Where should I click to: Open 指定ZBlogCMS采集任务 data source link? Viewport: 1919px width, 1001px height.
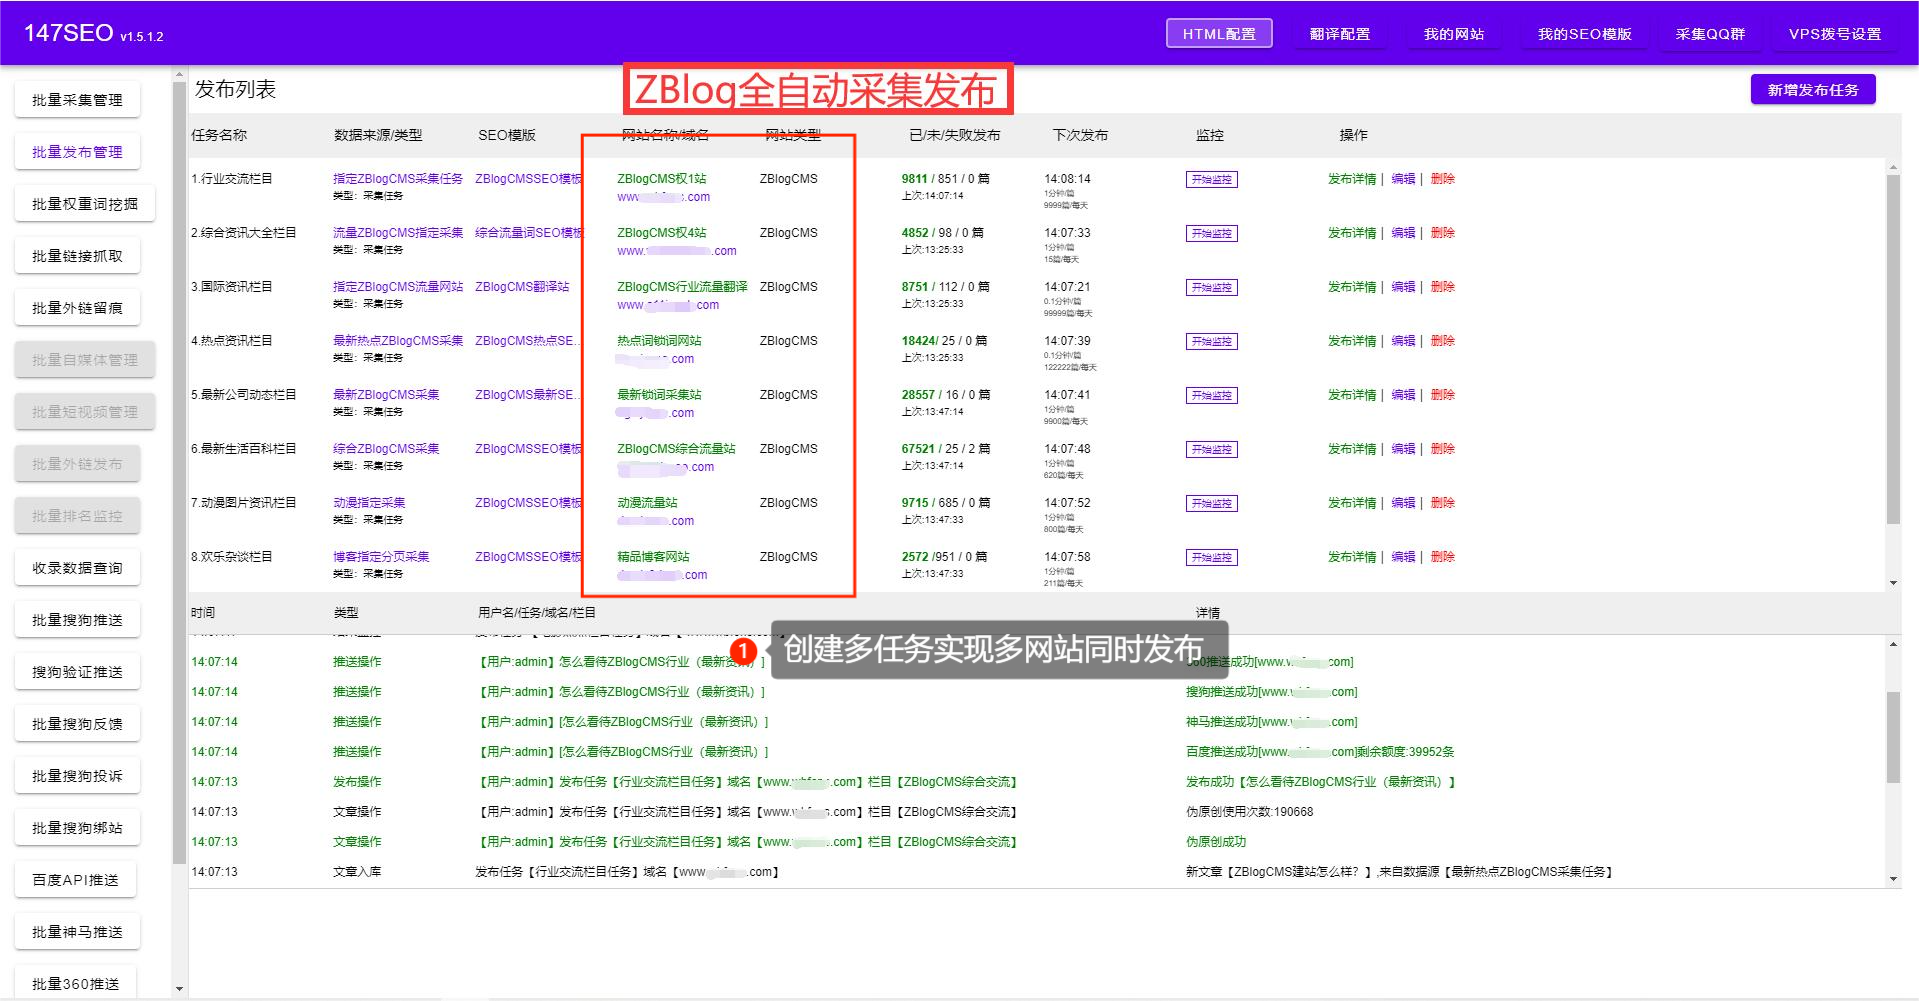tap(398, 179)
